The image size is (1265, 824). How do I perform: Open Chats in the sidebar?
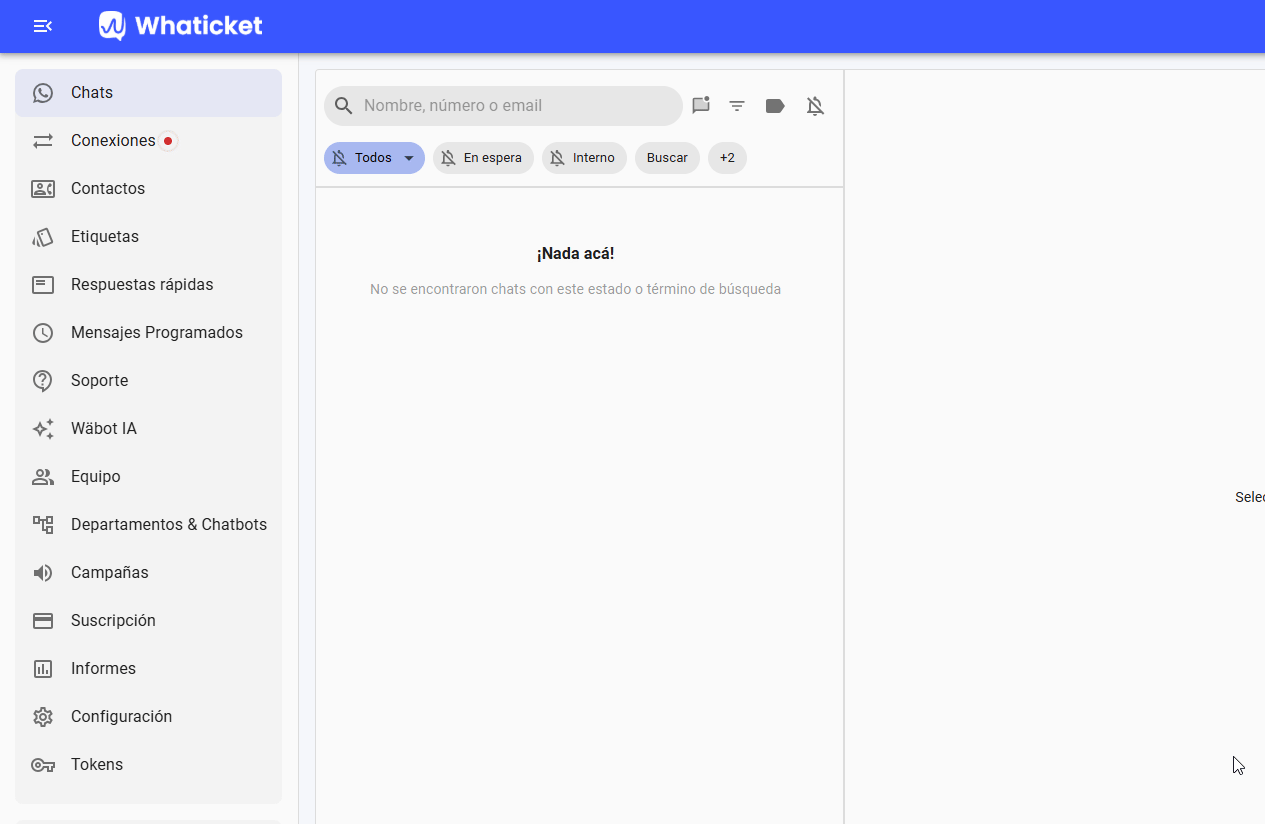pyautogui.click(x=148, y=93)
